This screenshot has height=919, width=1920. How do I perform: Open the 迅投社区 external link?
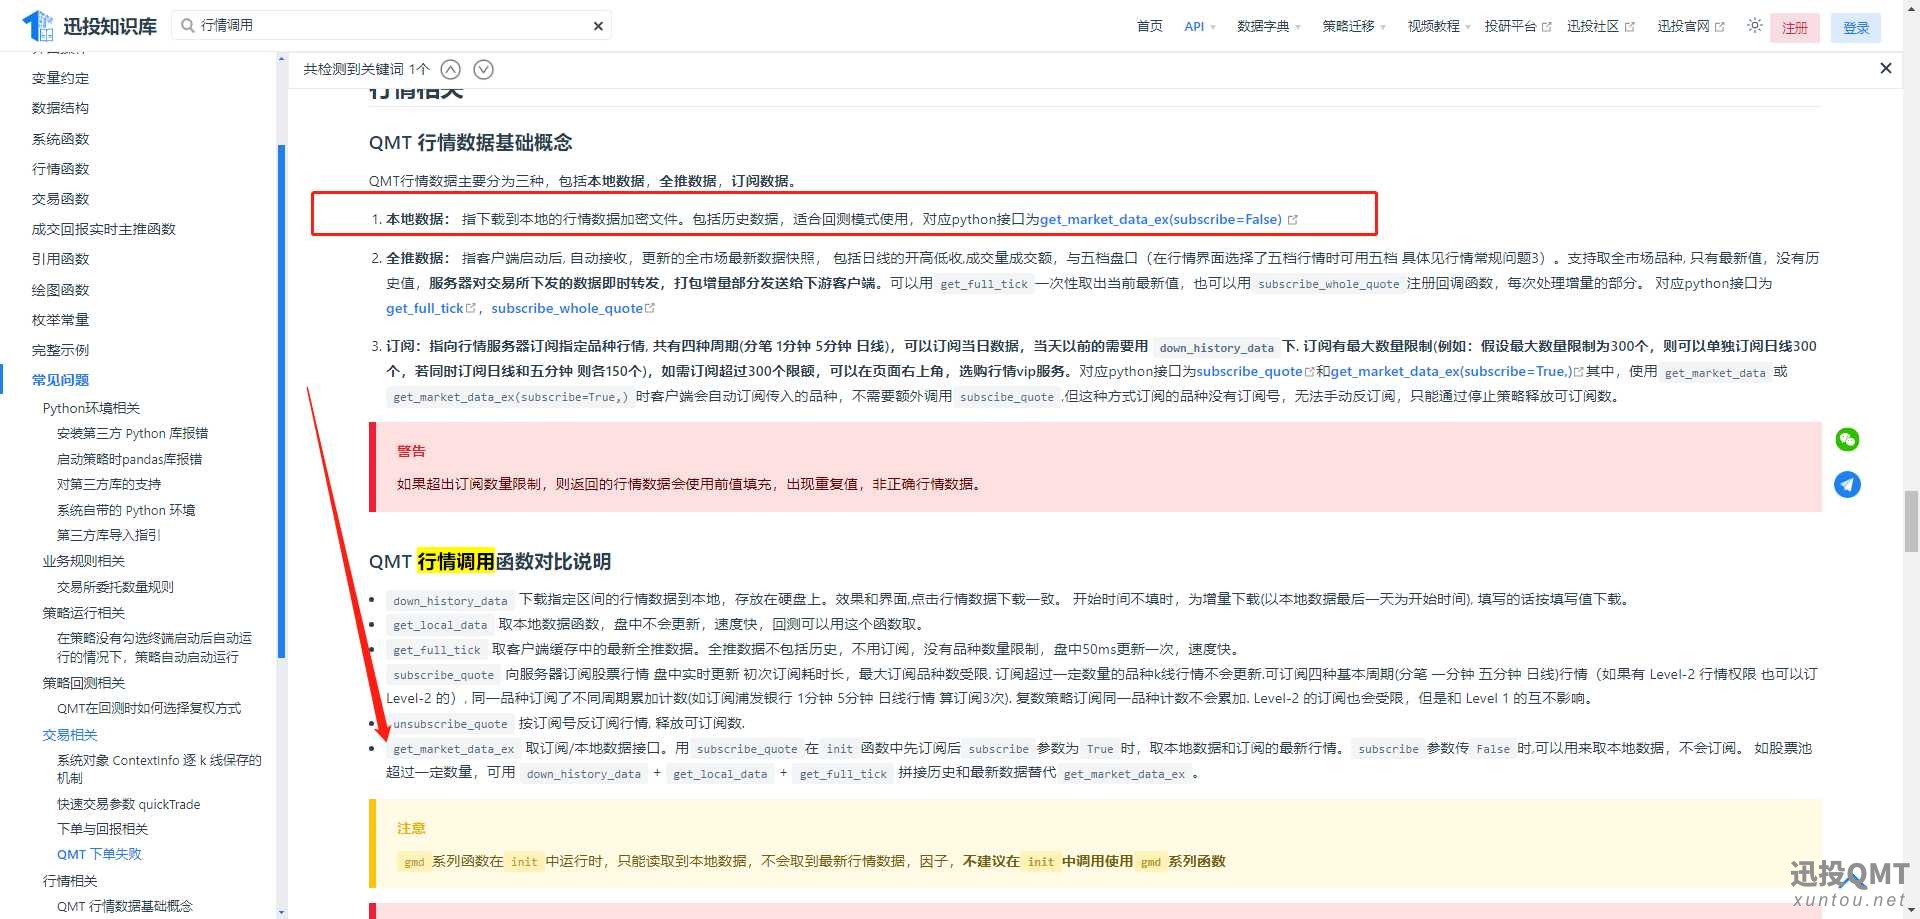1600,26
